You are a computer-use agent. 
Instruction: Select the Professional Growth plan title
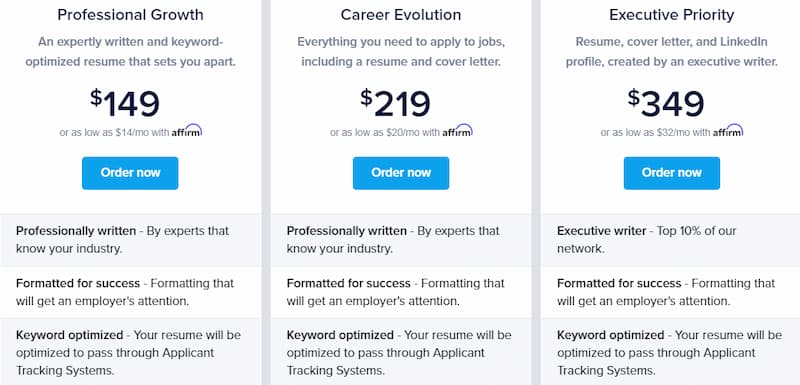point(130,15)
